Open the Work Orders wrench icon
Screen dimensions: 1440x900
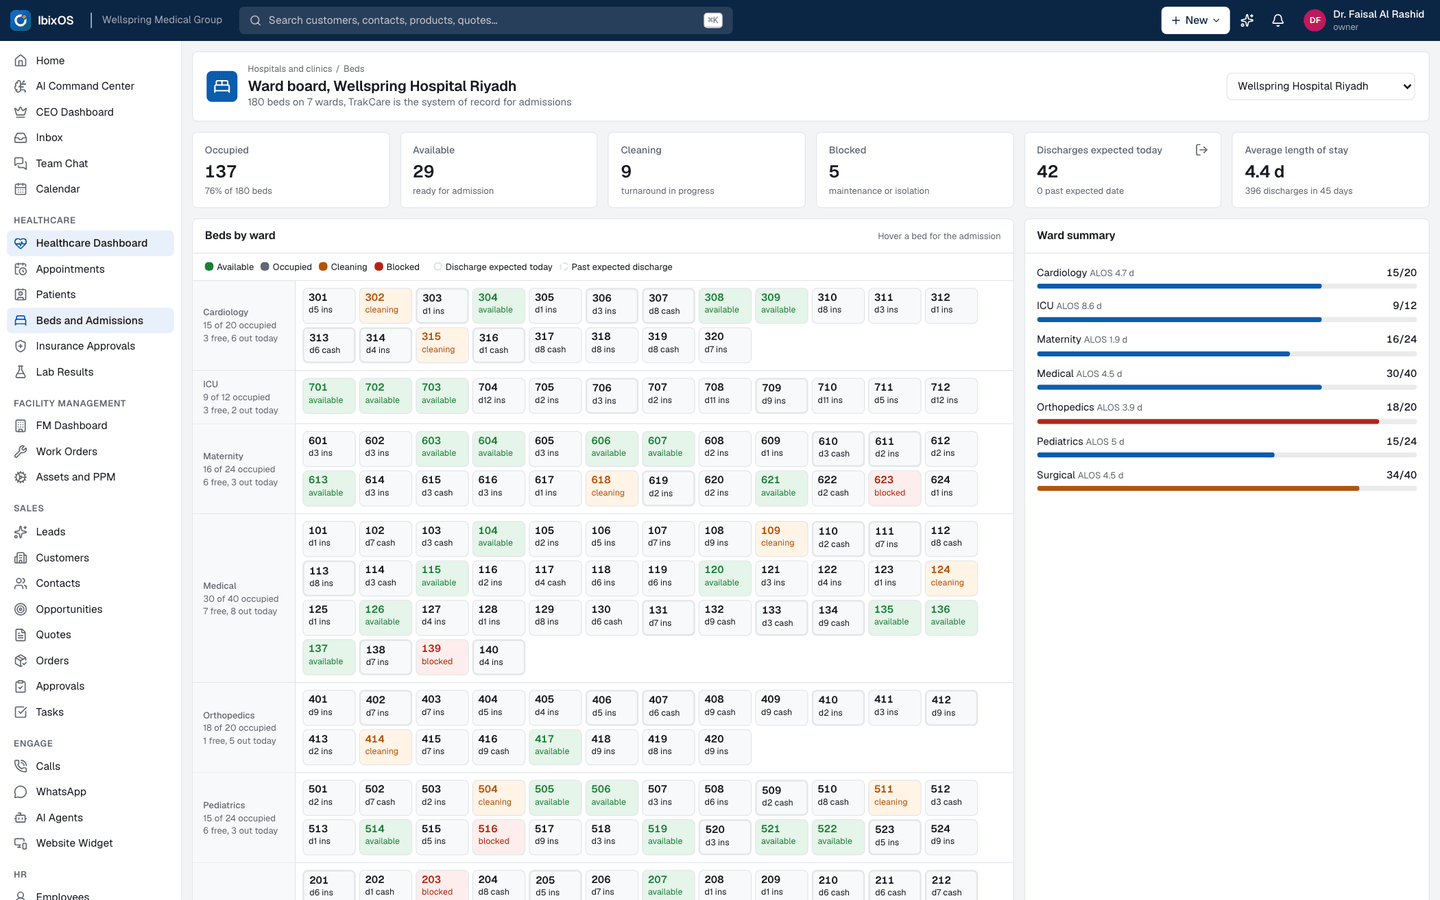[x=20, y=452]
